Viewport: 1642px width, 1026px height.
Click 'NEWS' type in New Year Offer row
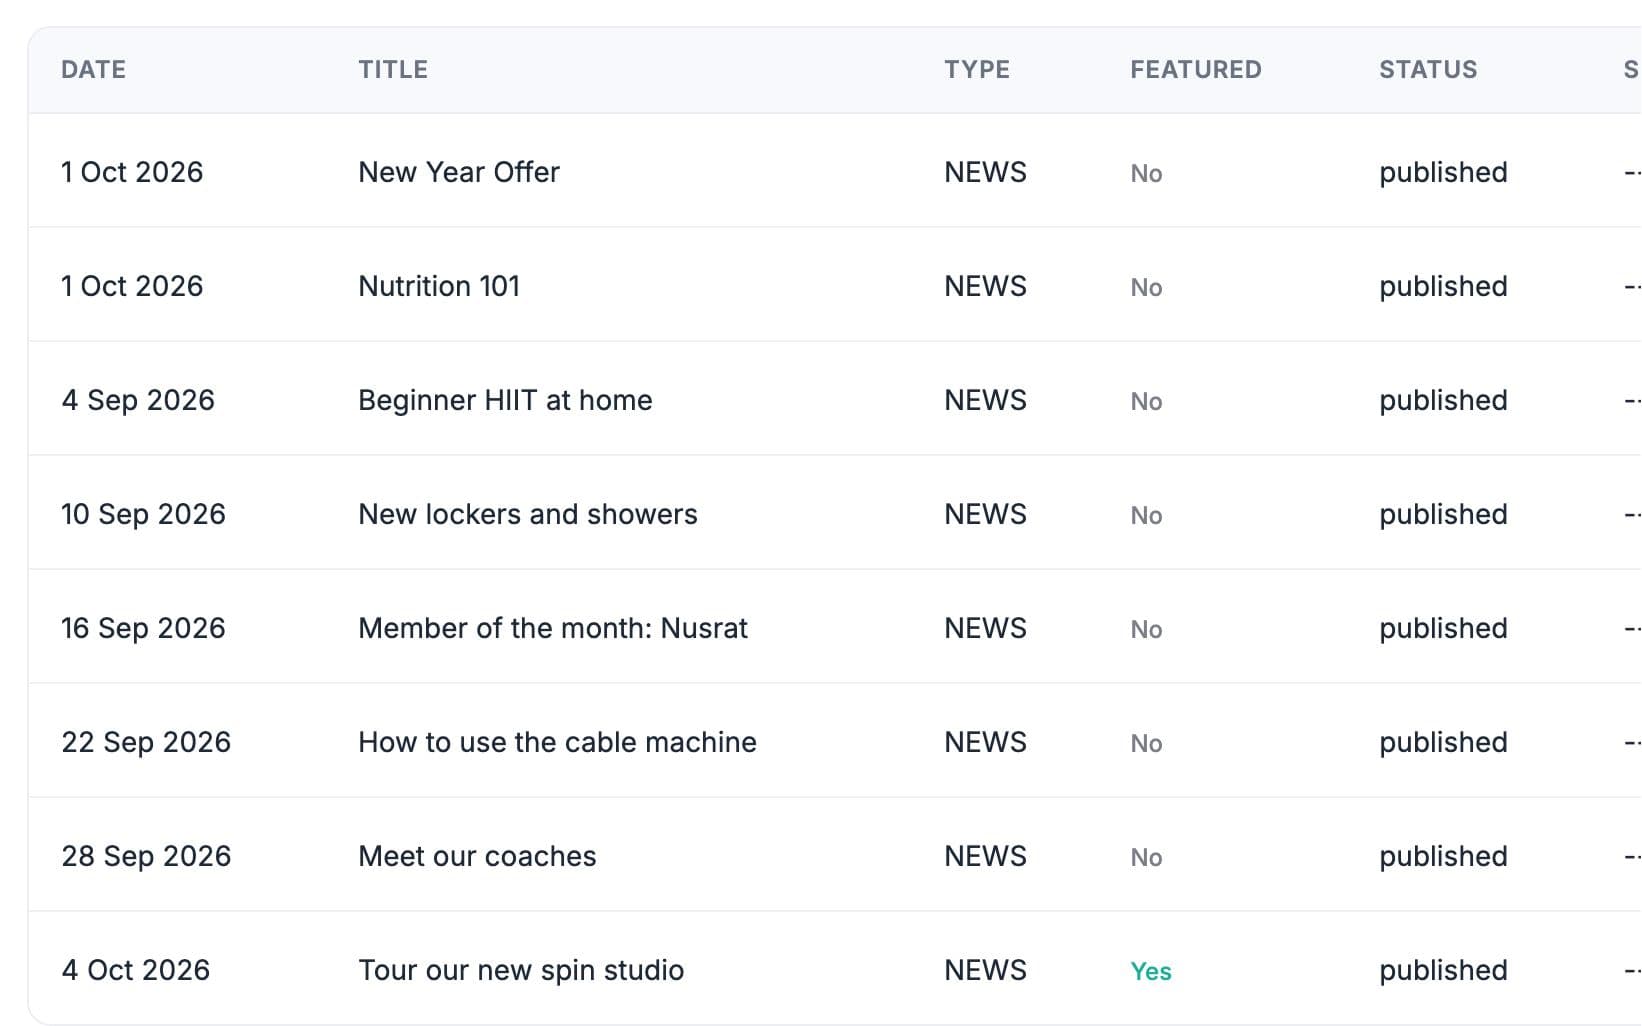pos(985,172)
